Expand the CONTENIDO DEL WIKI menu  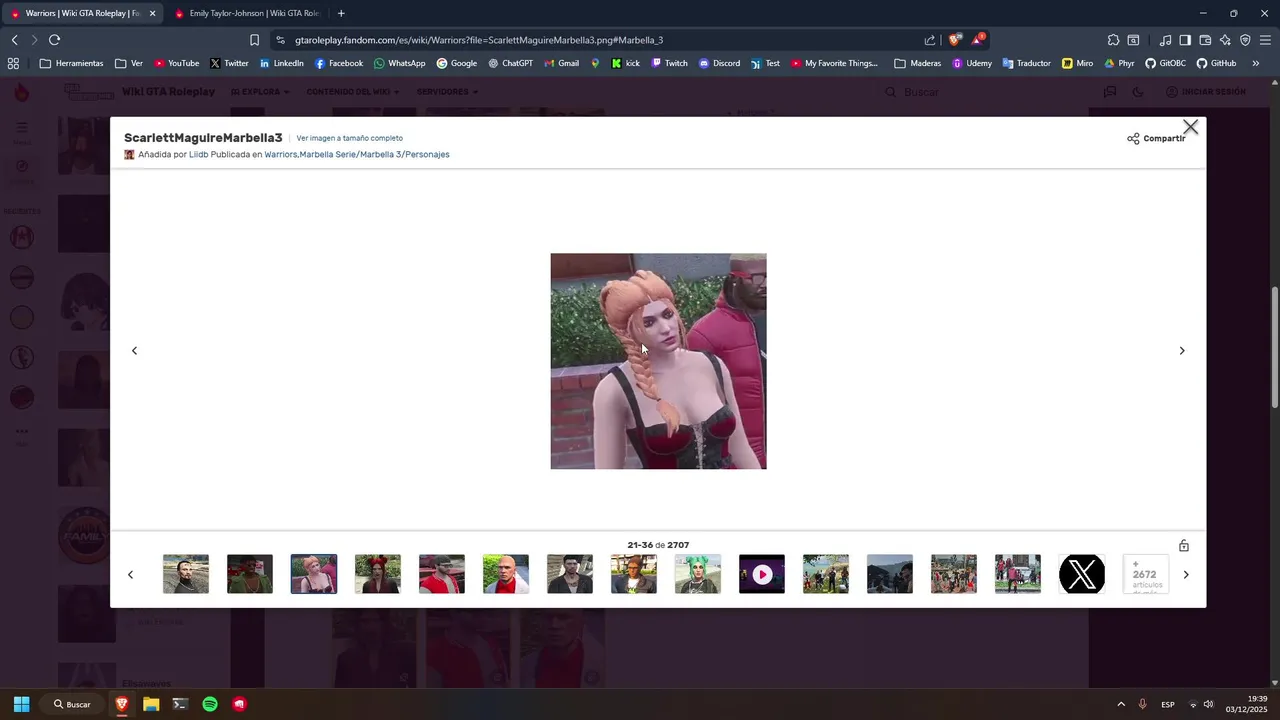(x=353, y=92)
